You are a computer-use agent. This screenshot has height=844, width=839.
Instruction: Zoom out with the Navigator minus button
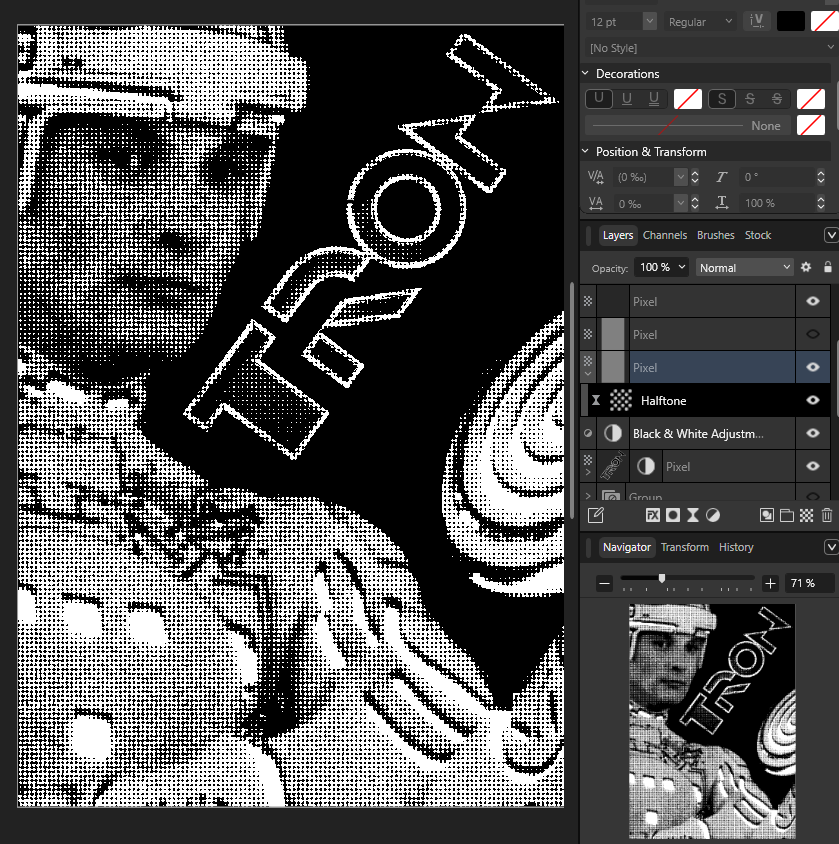tap(604, 583)
